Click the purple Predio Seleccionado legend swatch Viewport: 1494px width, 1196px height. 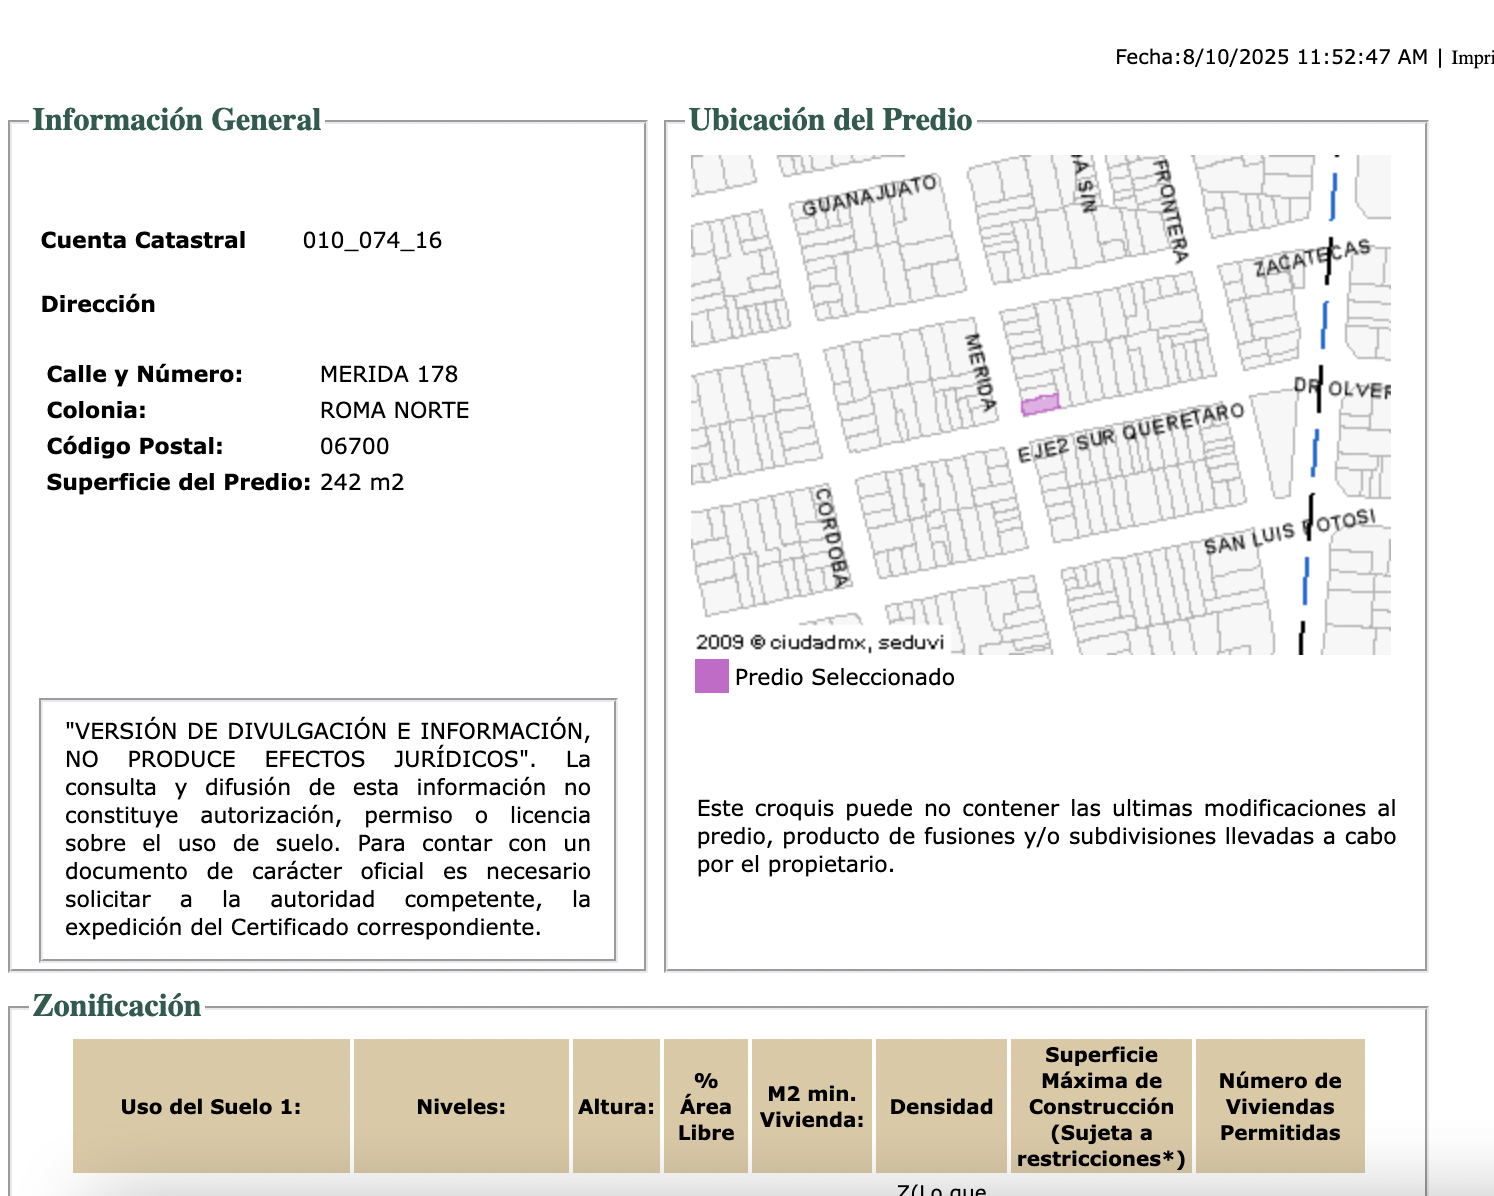[x=711, y=677]
